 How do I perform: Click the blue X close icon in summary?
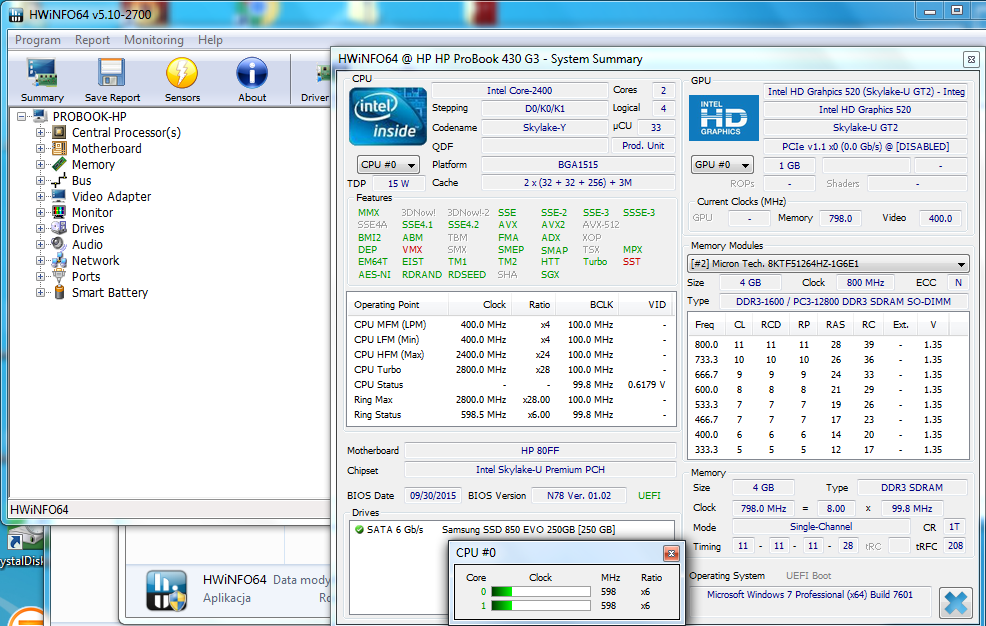click(955, 603)
